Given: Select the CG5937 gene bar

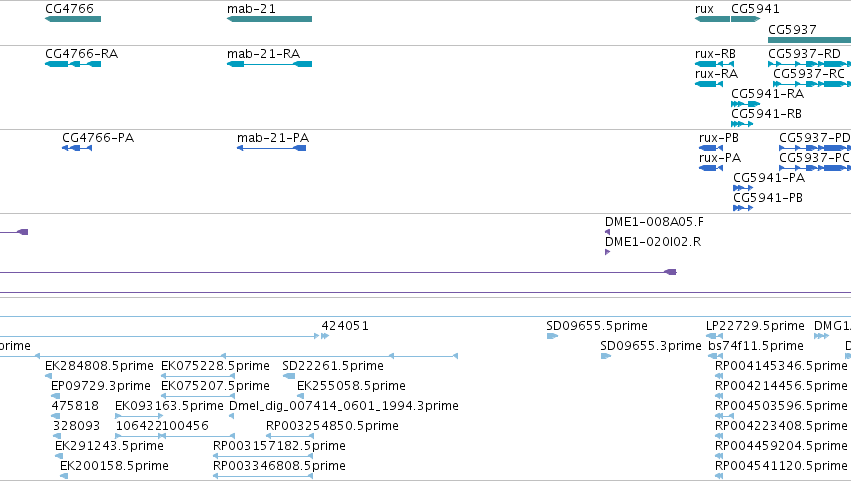Looking at the screenshot, I should [809, 40].
